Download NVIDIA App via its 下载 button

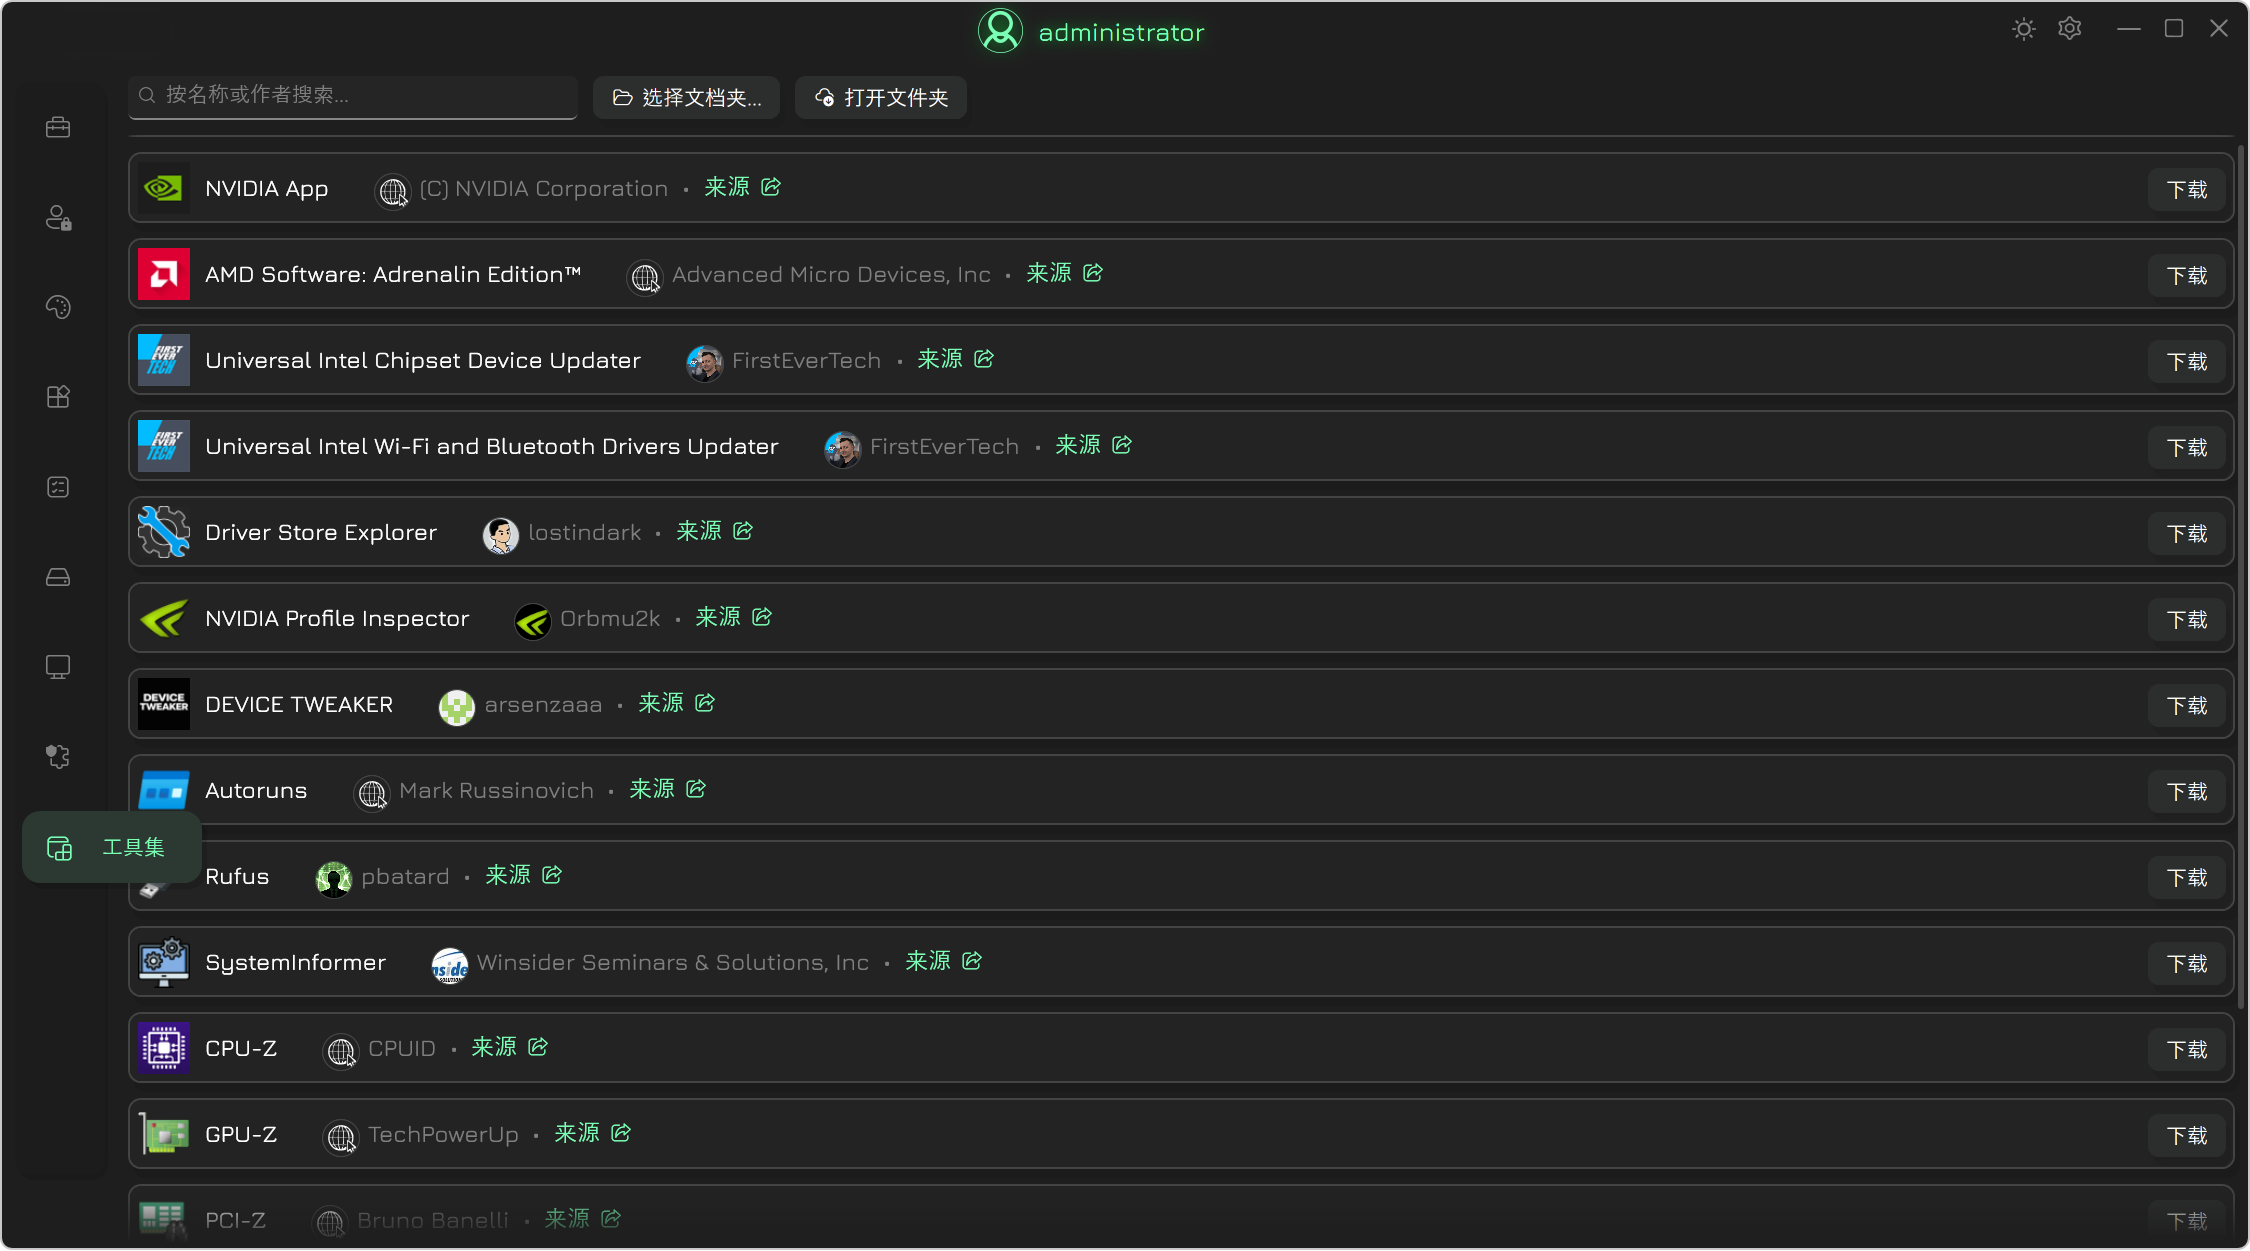pyautogui.click(x=2186, y=190)
